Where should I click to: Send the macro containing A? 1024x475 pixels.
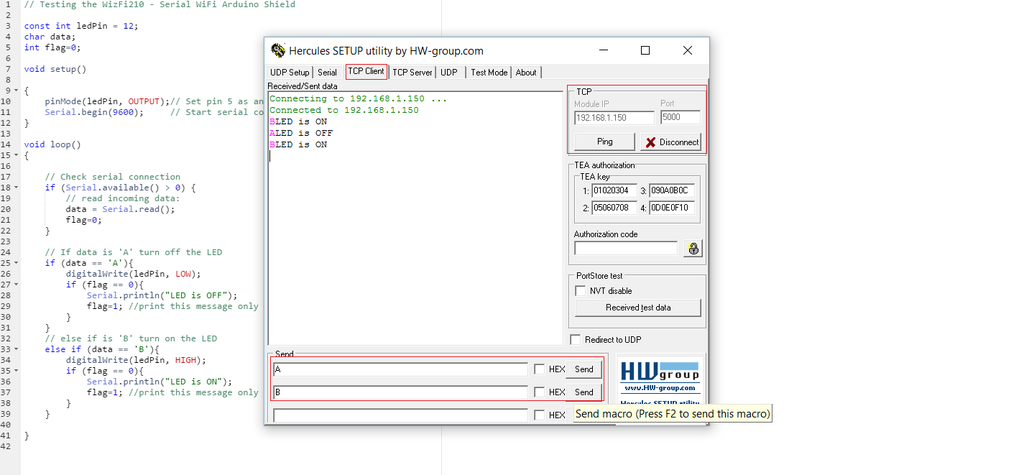(583, 369)
